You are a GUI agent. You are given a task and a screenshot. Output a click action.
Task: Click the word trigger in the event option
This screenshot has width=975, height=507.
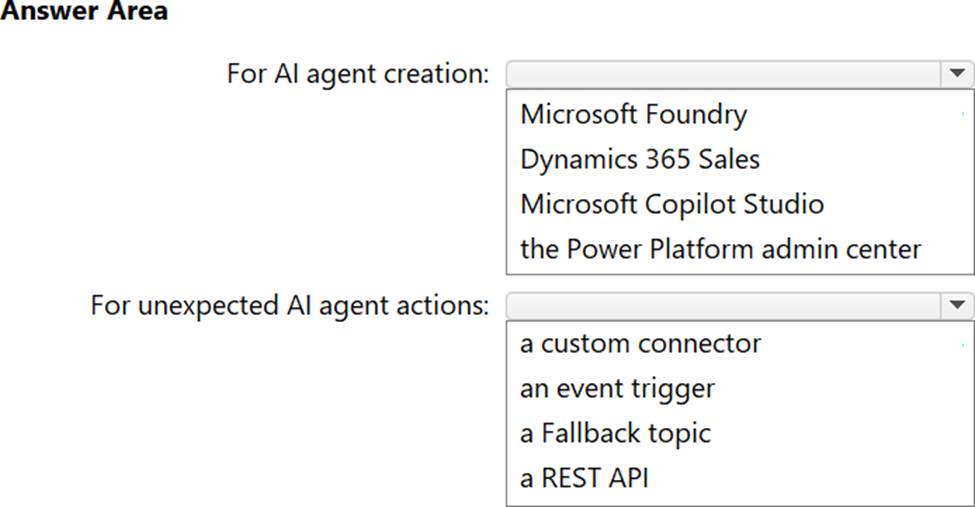click(x=679, y=388)
